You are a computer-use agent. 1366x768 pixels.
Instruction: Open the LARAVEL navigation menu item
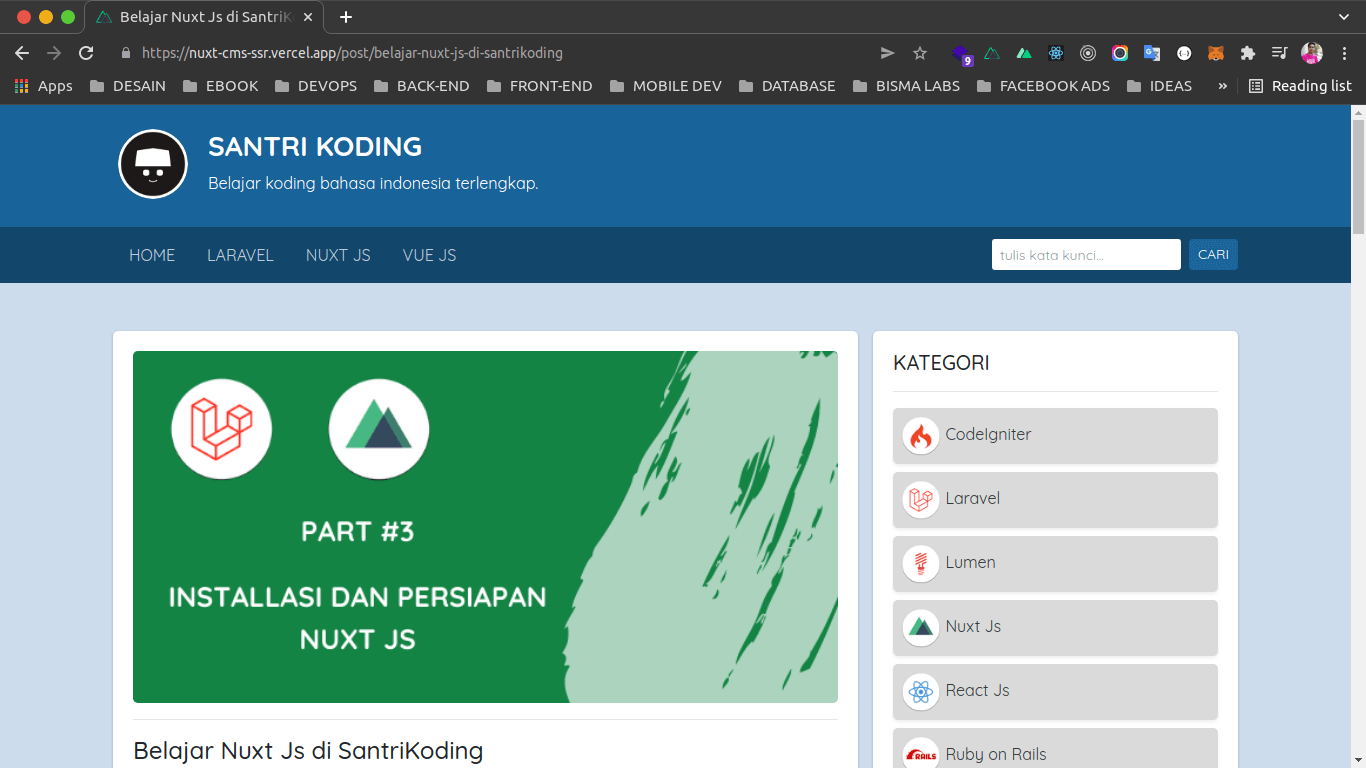tap(240, 255)
